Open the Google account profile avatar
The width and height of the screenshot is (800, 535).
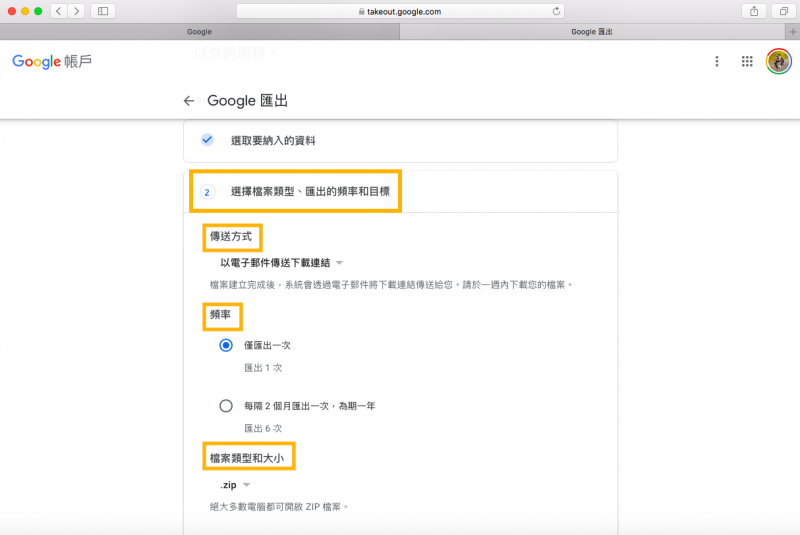[779, 61]
